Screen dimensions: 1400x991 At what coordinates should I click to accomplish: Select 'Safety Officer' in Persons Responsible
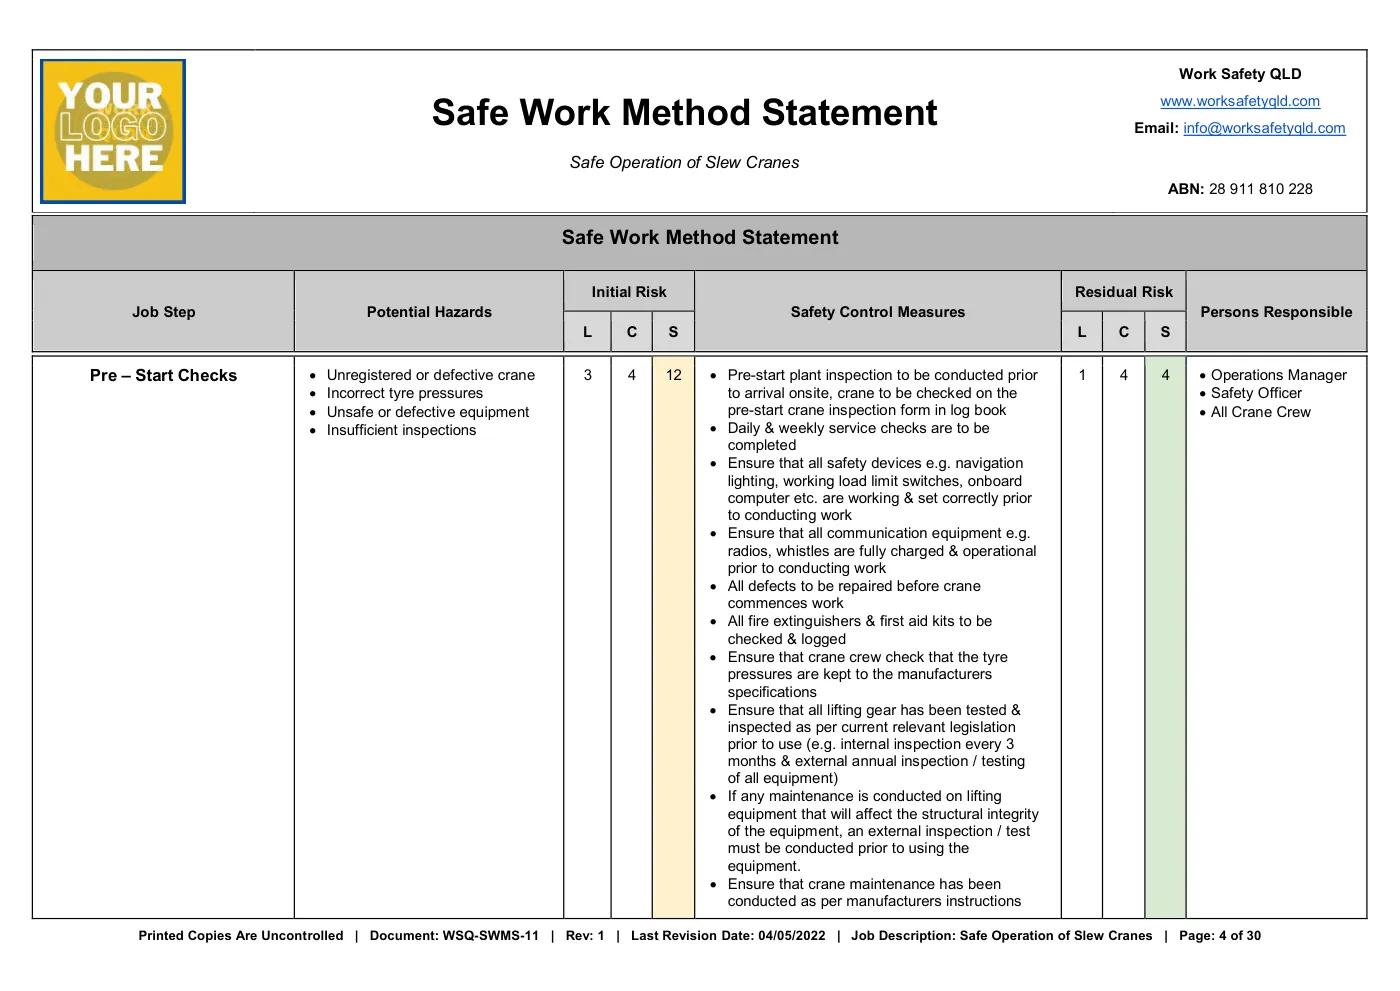[x=1256, y=393]
